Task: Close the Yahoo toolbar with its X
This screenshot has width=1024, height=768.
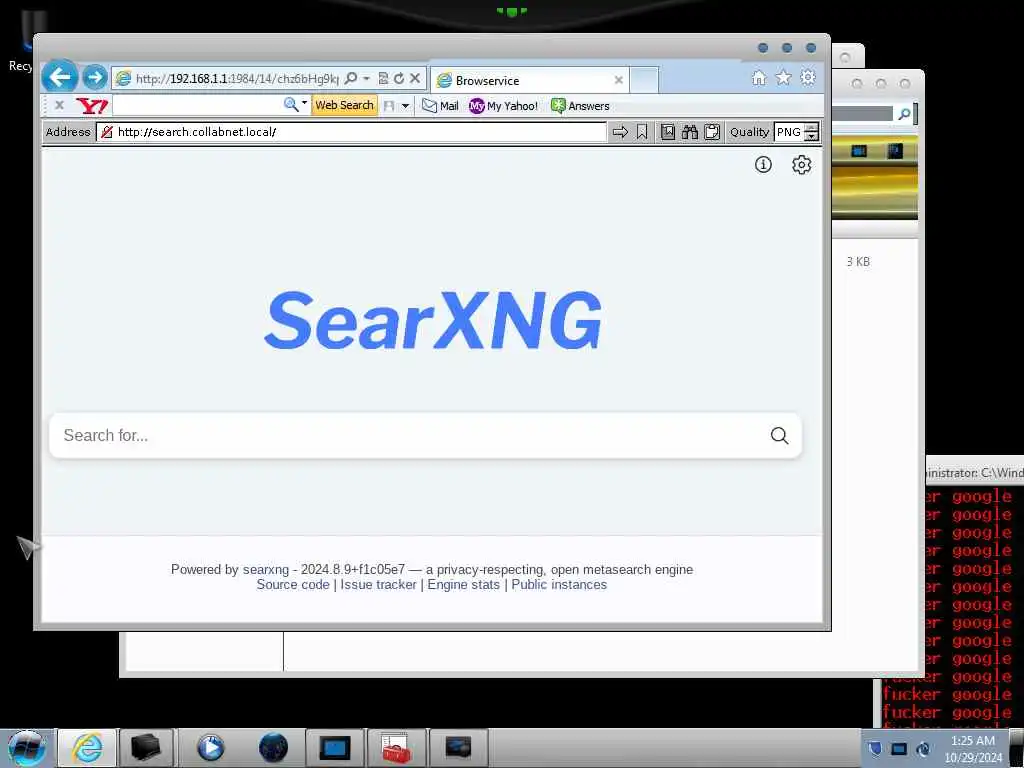Action: tap(59, 105)
